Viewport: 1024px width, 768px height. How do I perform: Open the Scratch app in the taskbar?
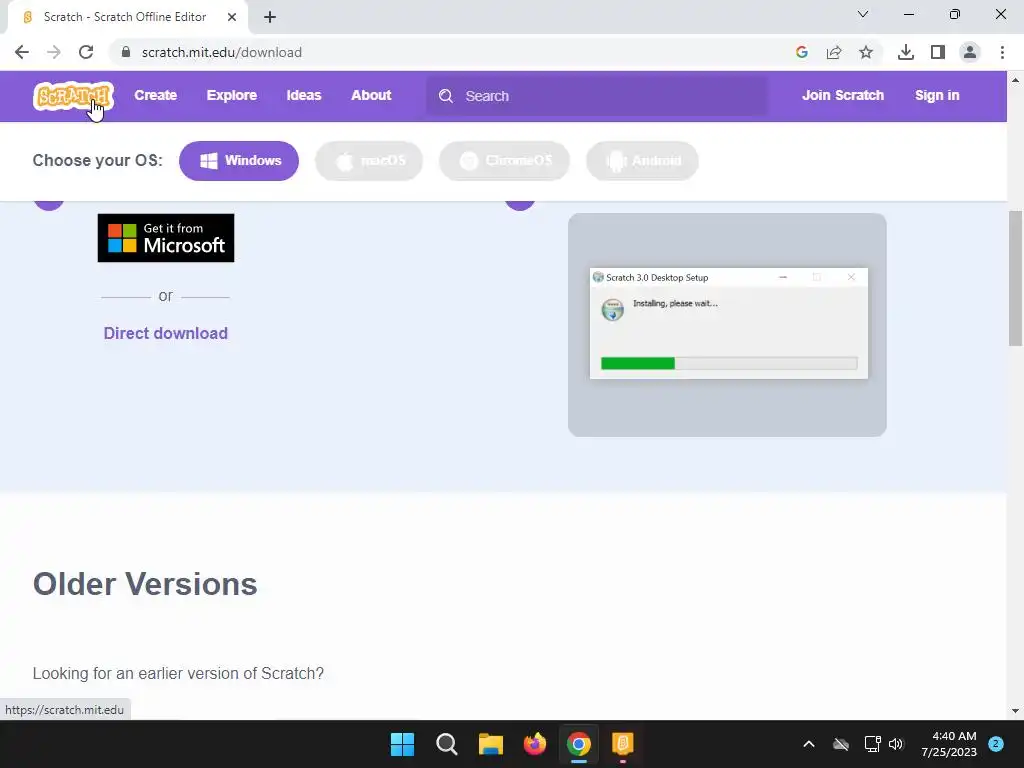(622, 744)
